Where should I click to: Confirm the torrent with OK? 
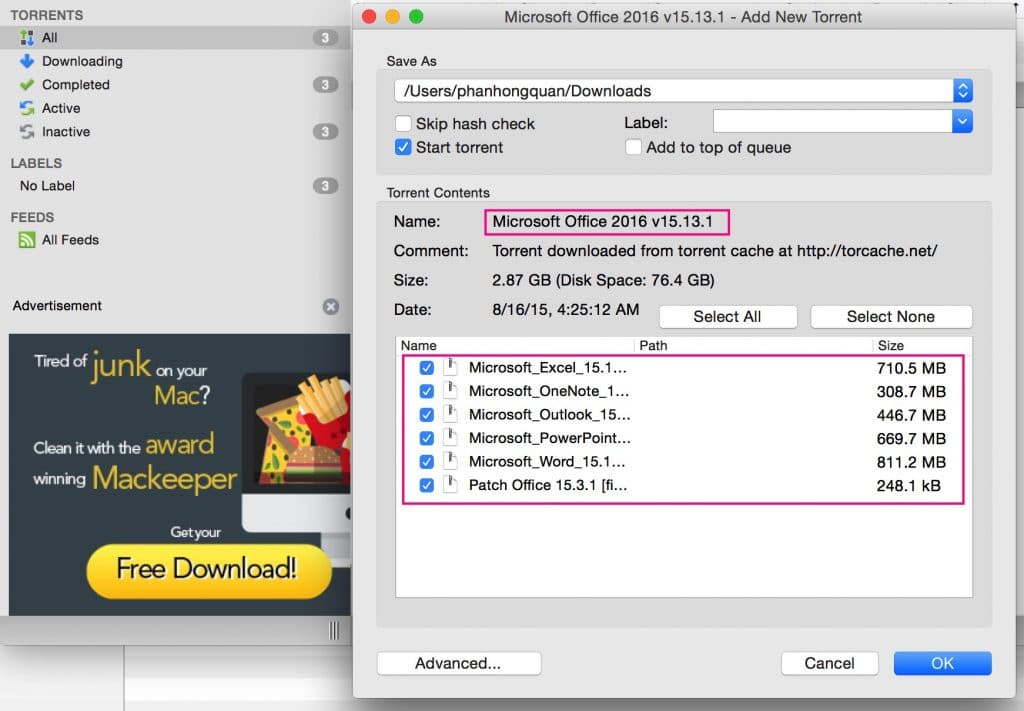[x=942, y=663]
